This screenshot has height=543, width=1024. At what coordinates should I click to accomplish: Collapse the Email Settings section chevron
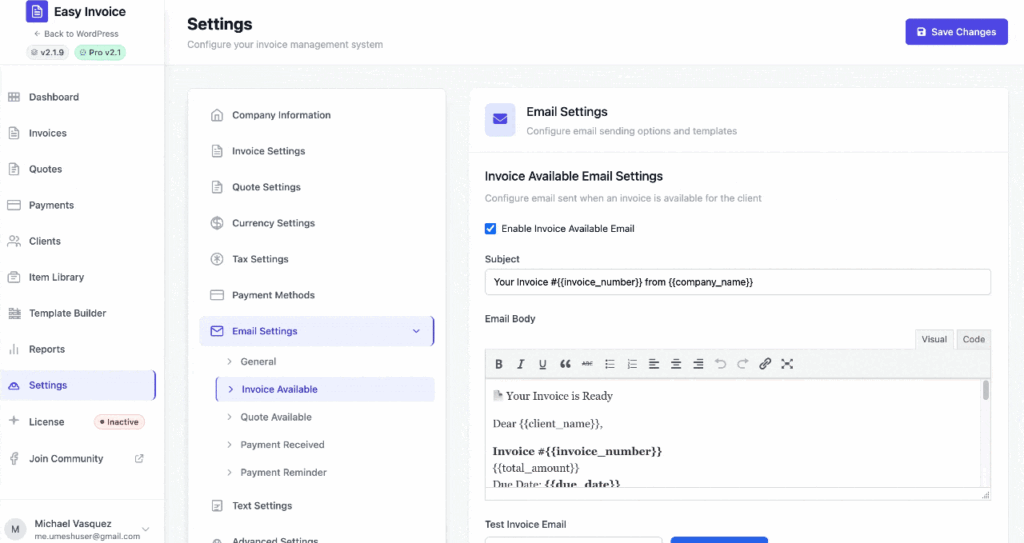pyautogui.click(x=416, y=331)
